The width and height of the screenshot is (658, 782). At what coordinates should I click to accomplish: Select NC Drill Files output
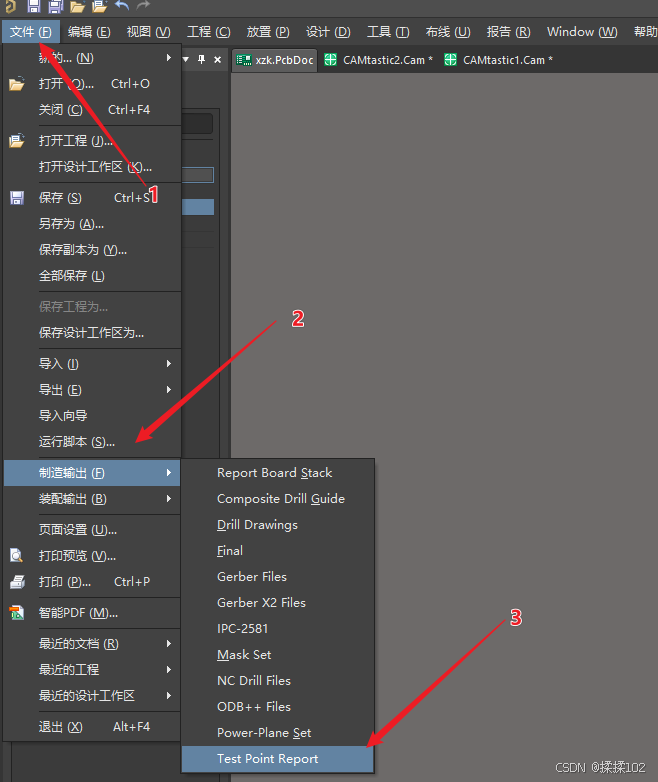click(x=277, y=680)
